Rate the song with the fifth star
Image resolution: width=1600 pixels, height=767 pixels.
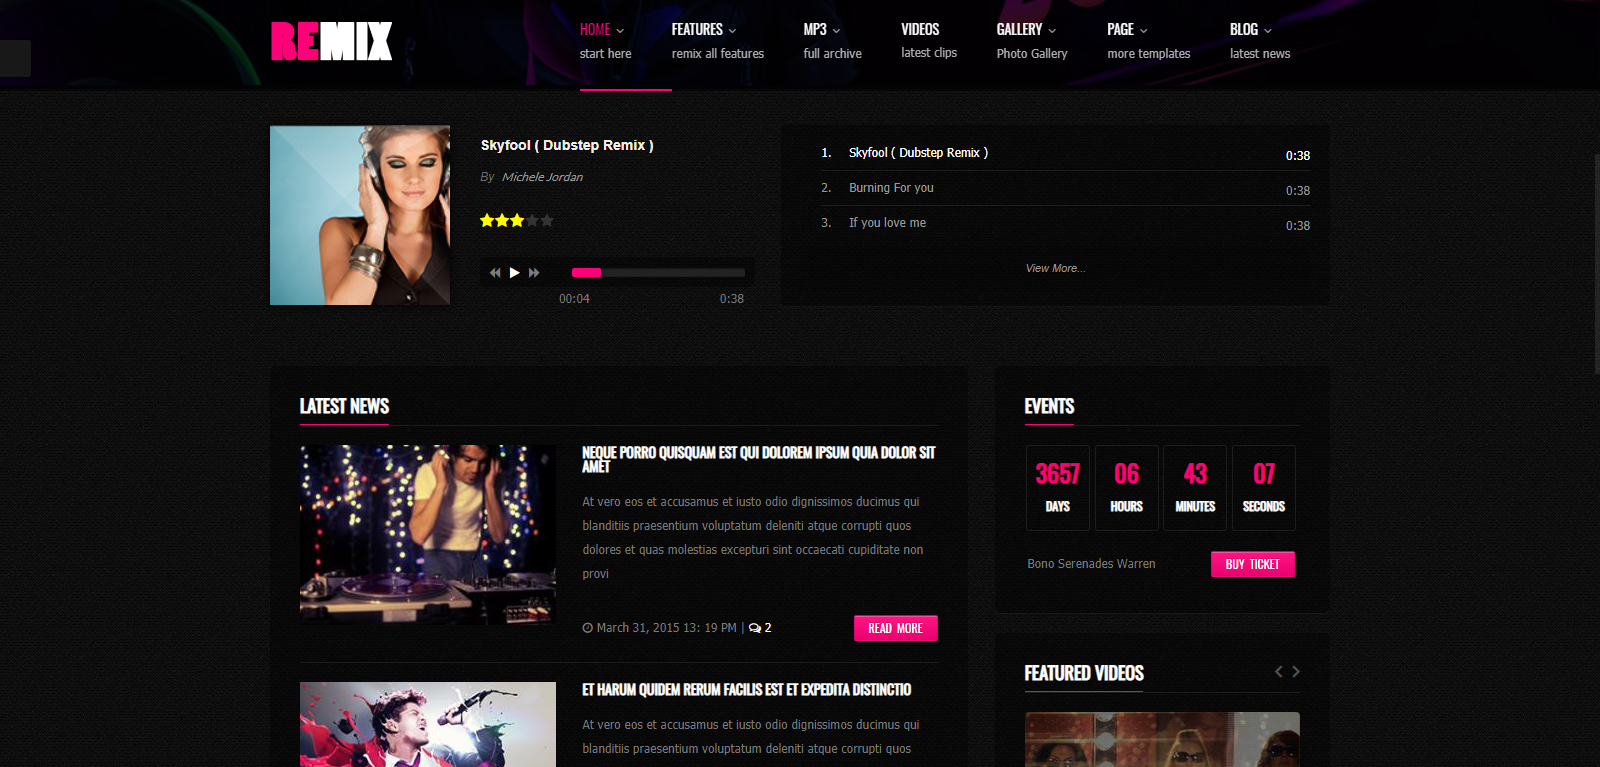pyautogui.click(x=547, y=221)
